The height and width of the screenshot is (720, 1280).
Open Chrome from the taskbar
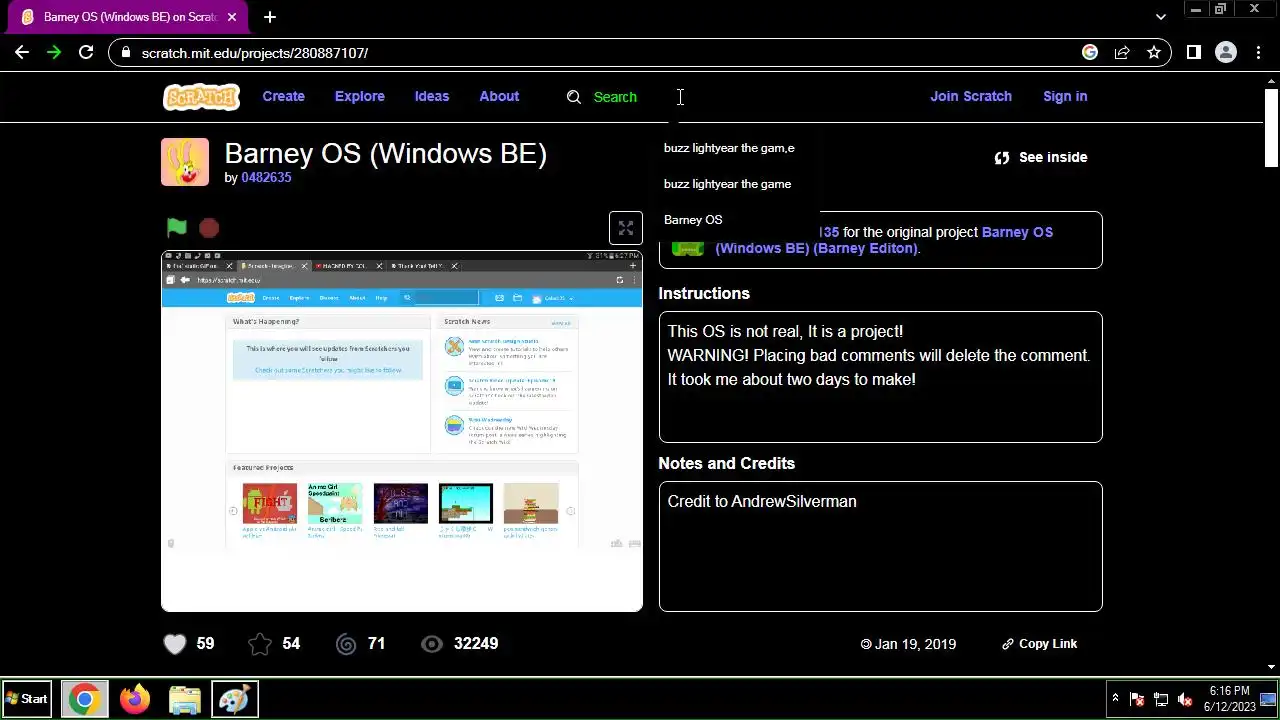tap(84, 699)
